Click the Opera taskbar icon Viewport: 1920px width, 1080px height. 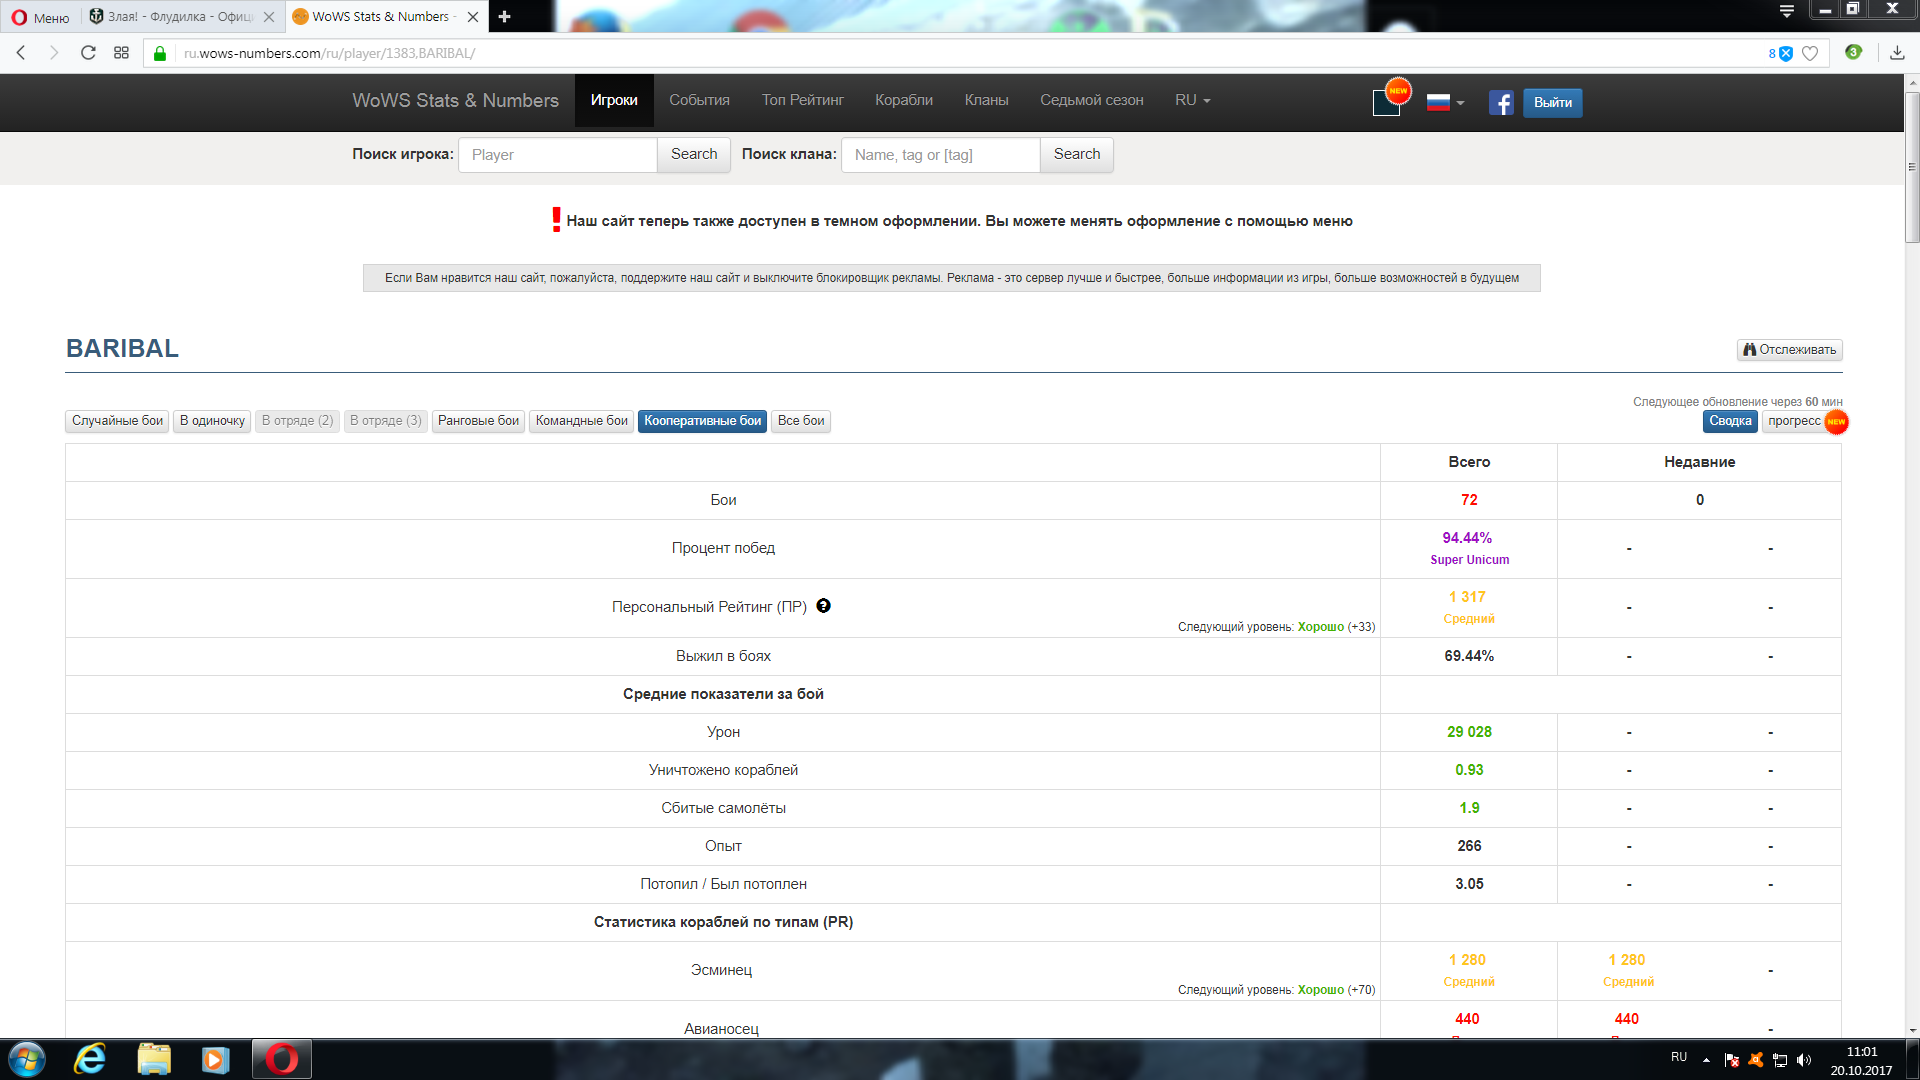(x=281, y=1060)
